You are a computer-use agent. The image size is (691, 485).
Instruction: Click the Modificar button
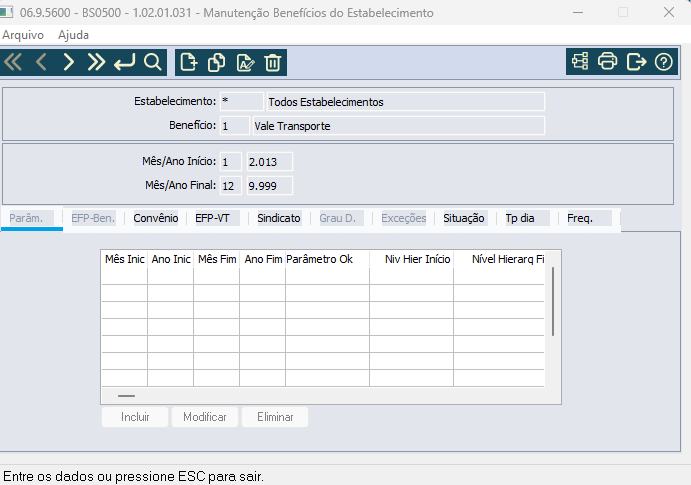(205, 417)
